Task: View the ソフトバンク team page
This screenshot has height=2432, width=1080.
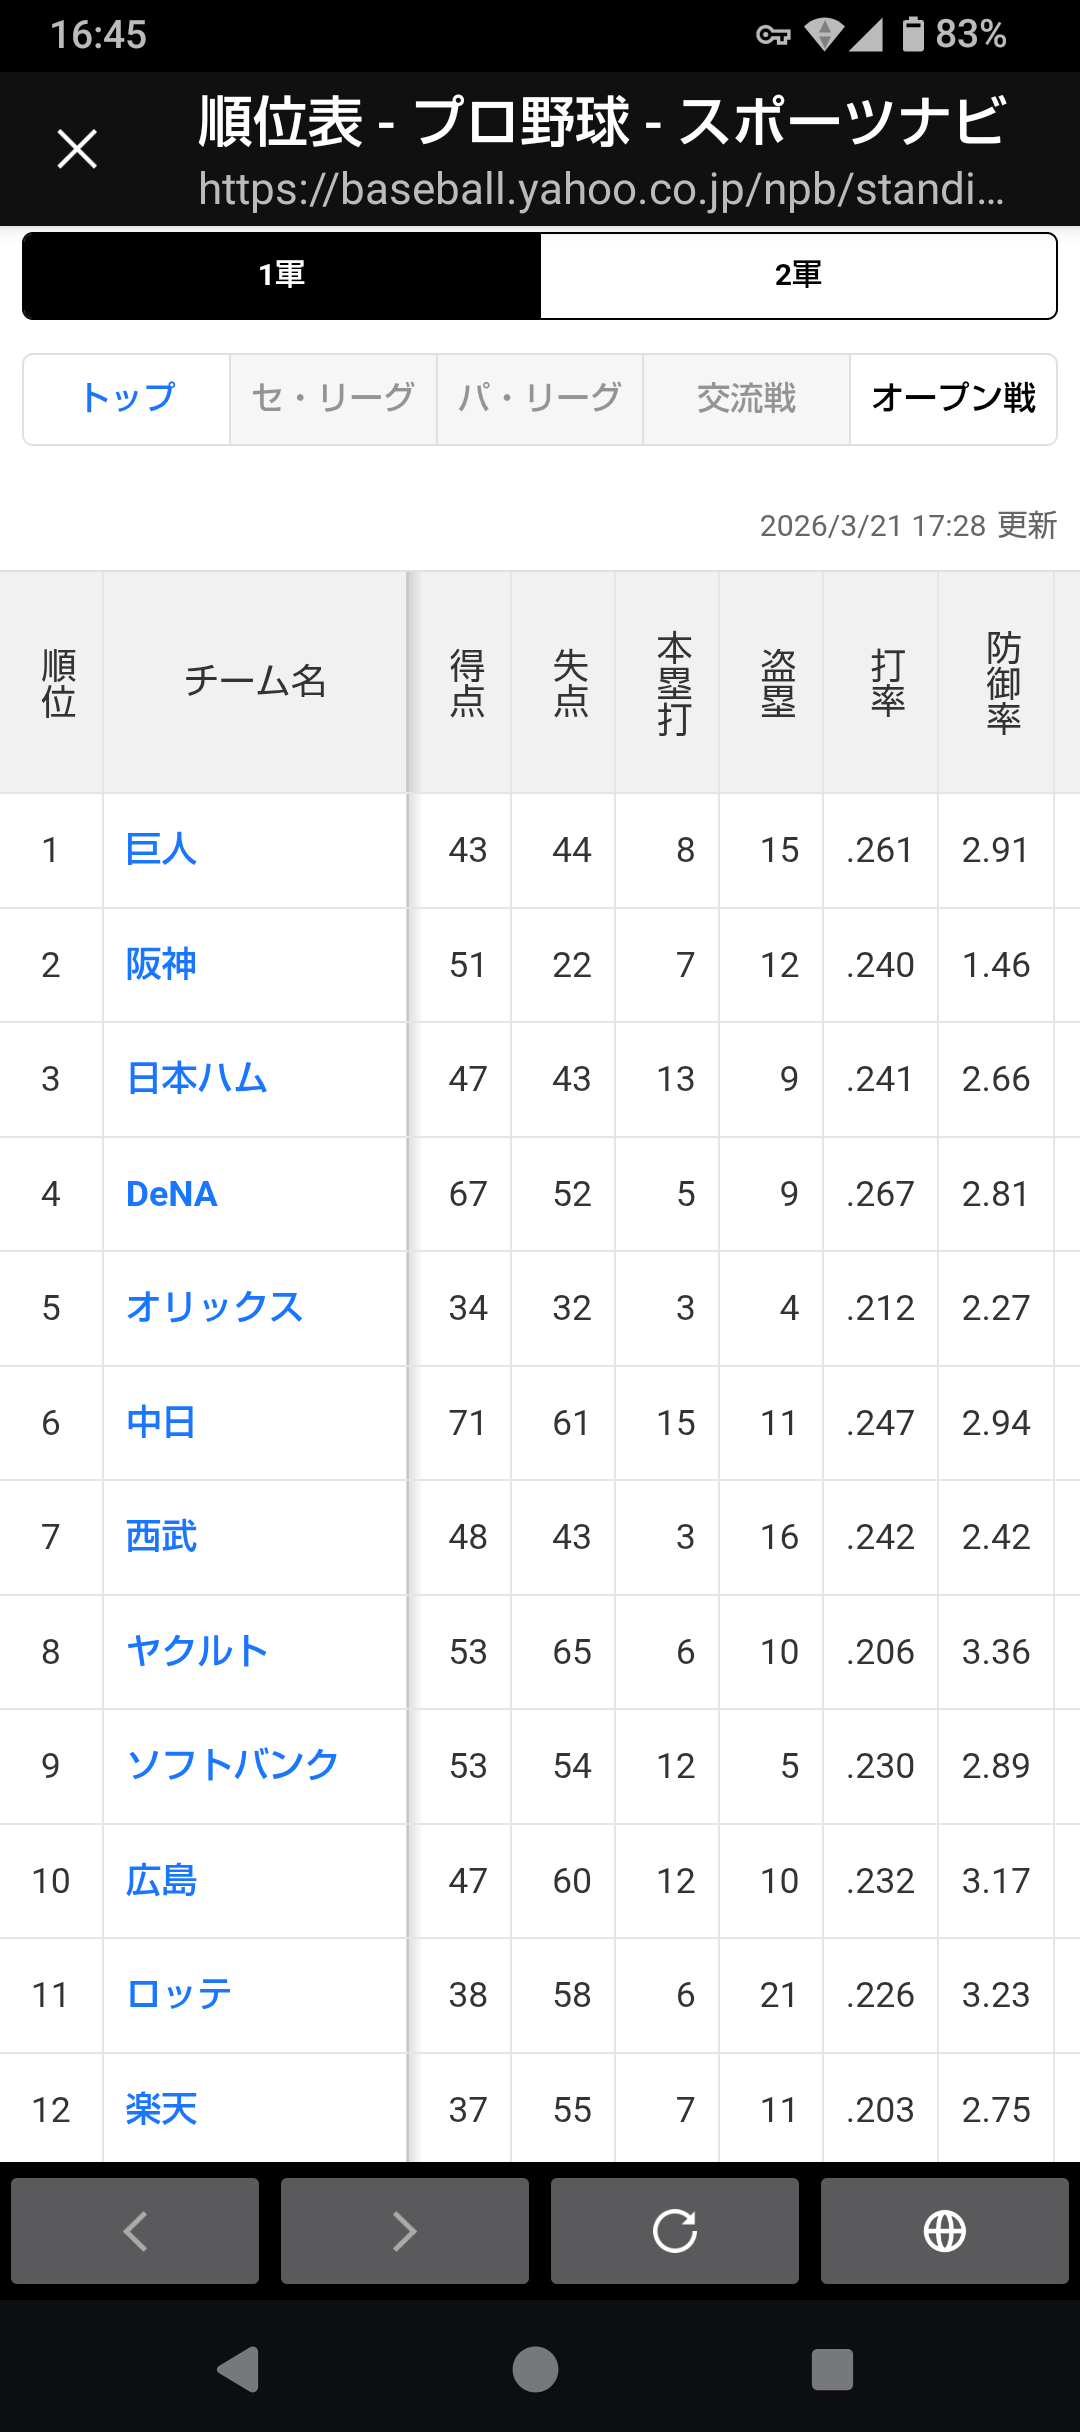Action: pos(232,1766)
